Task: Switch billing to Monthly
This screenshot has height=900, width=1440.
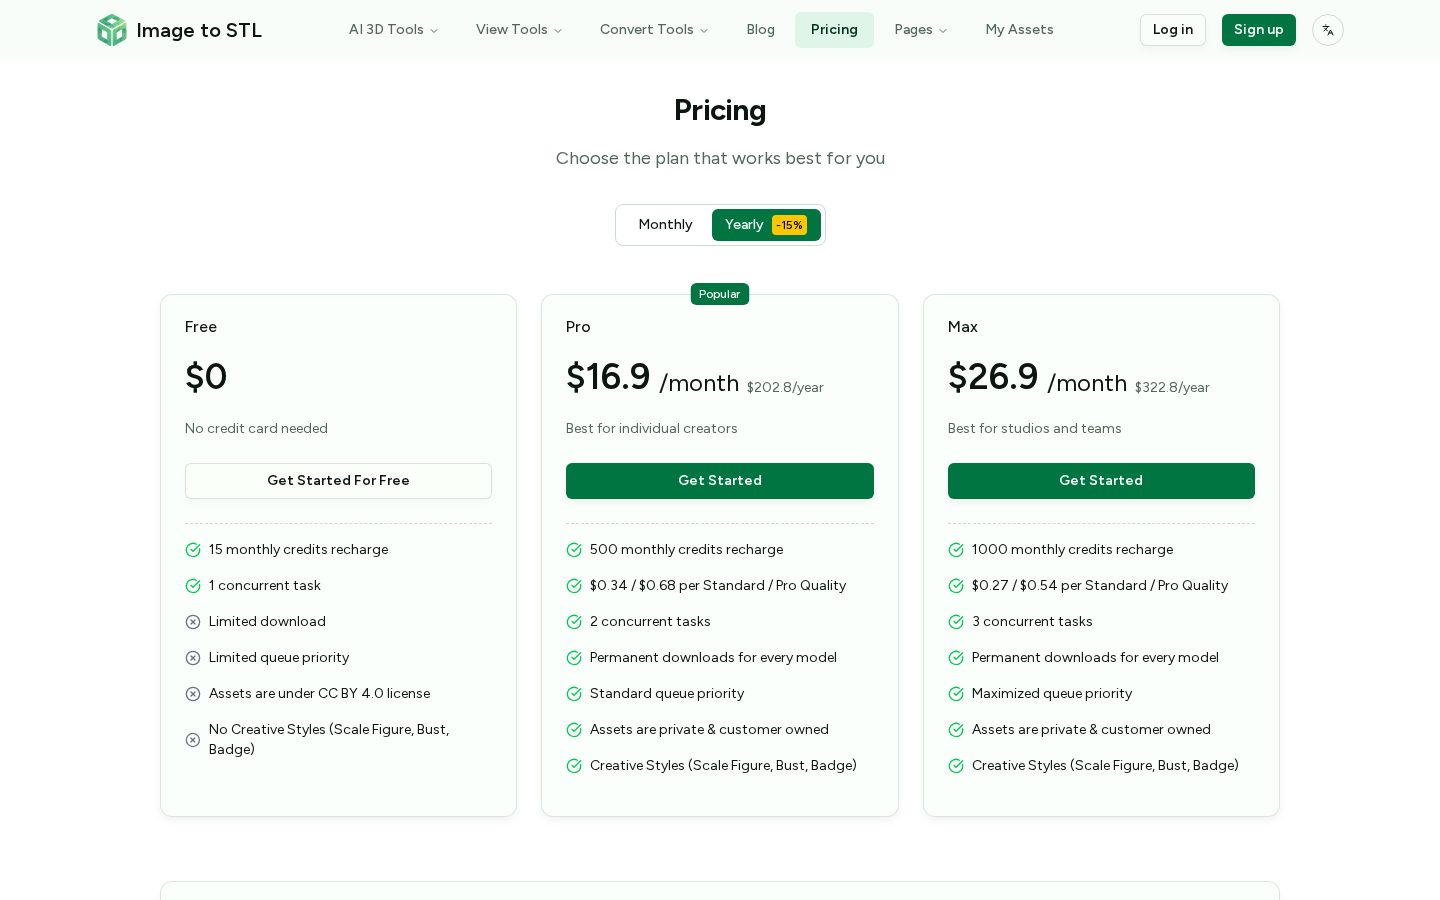Action: coord(665,225)
